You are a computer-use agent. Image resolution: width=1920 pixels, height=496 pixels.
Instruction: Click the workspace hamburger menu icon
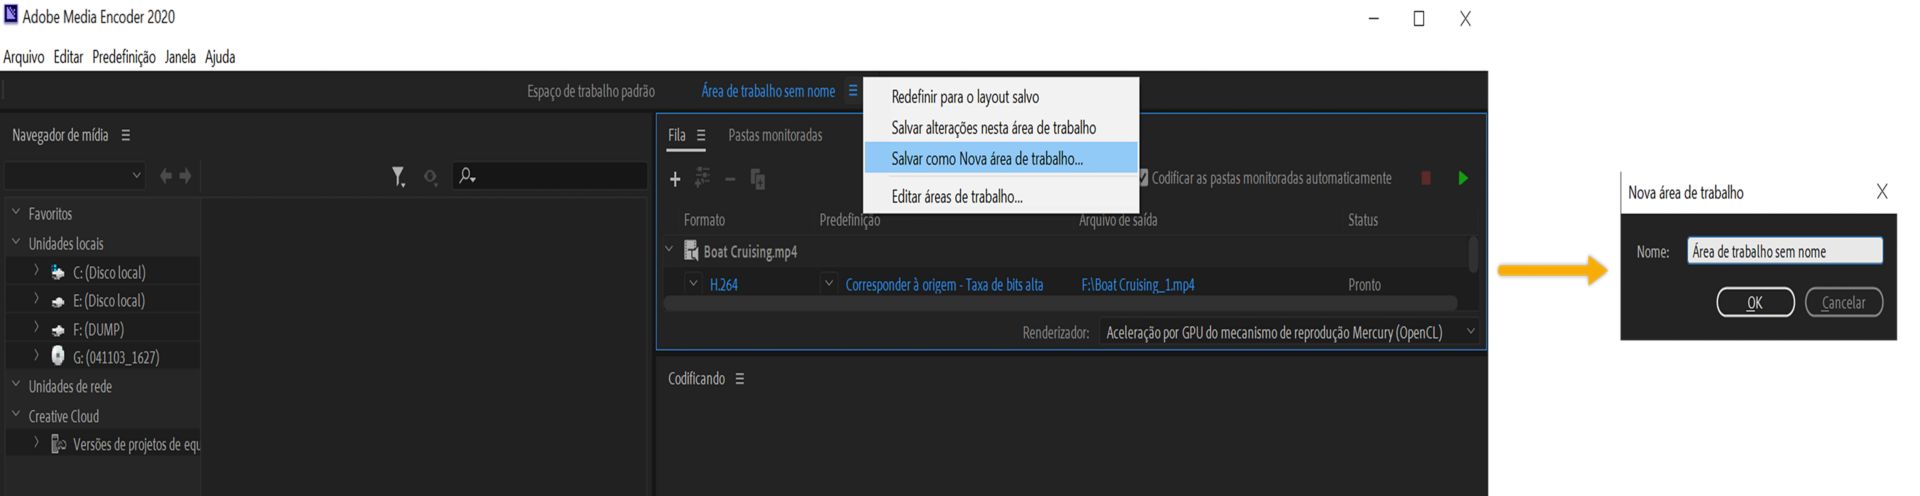(x=852, y=90)
